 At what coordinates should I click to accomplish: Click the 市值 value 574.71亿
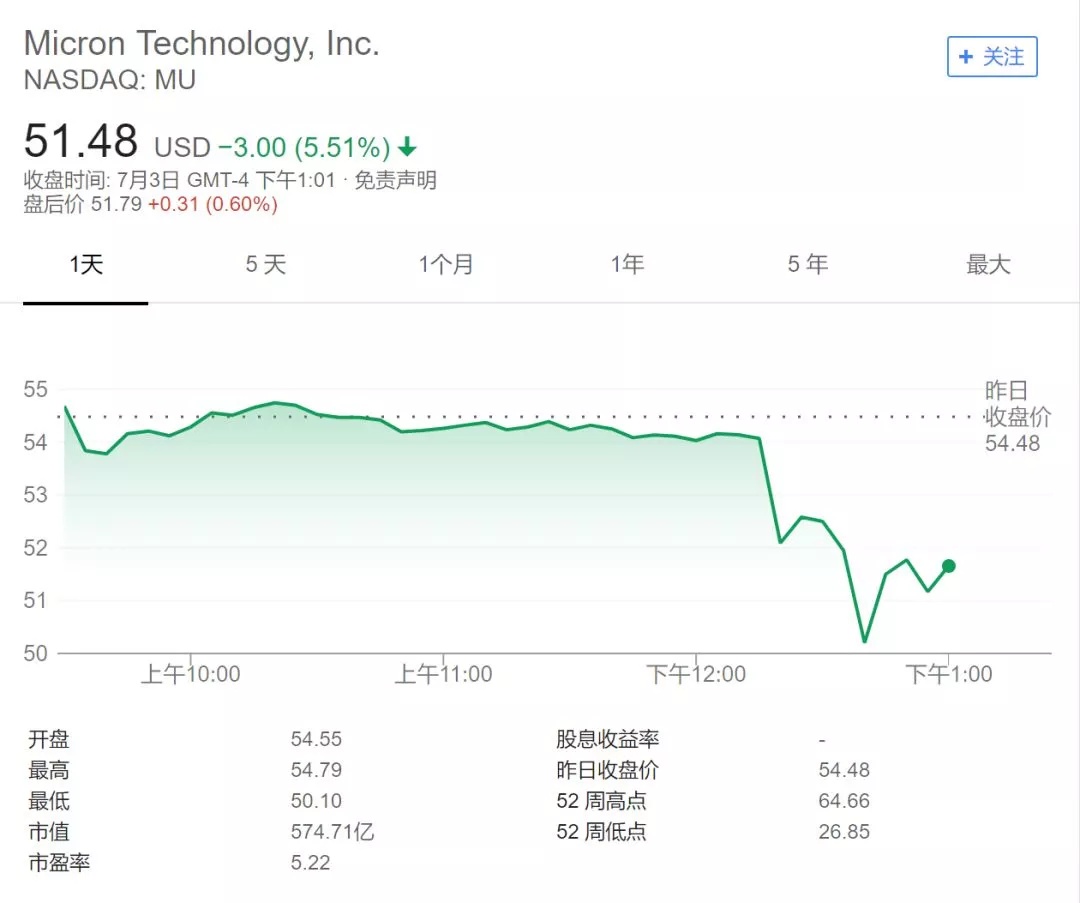coord(332,831)
